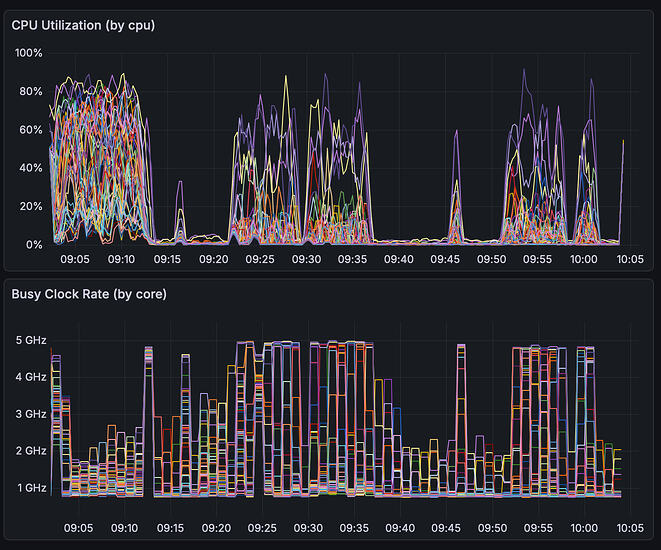Click the 09:30 time label under Busy Clock Rate
661x550 pixels.
coord(308,528)
